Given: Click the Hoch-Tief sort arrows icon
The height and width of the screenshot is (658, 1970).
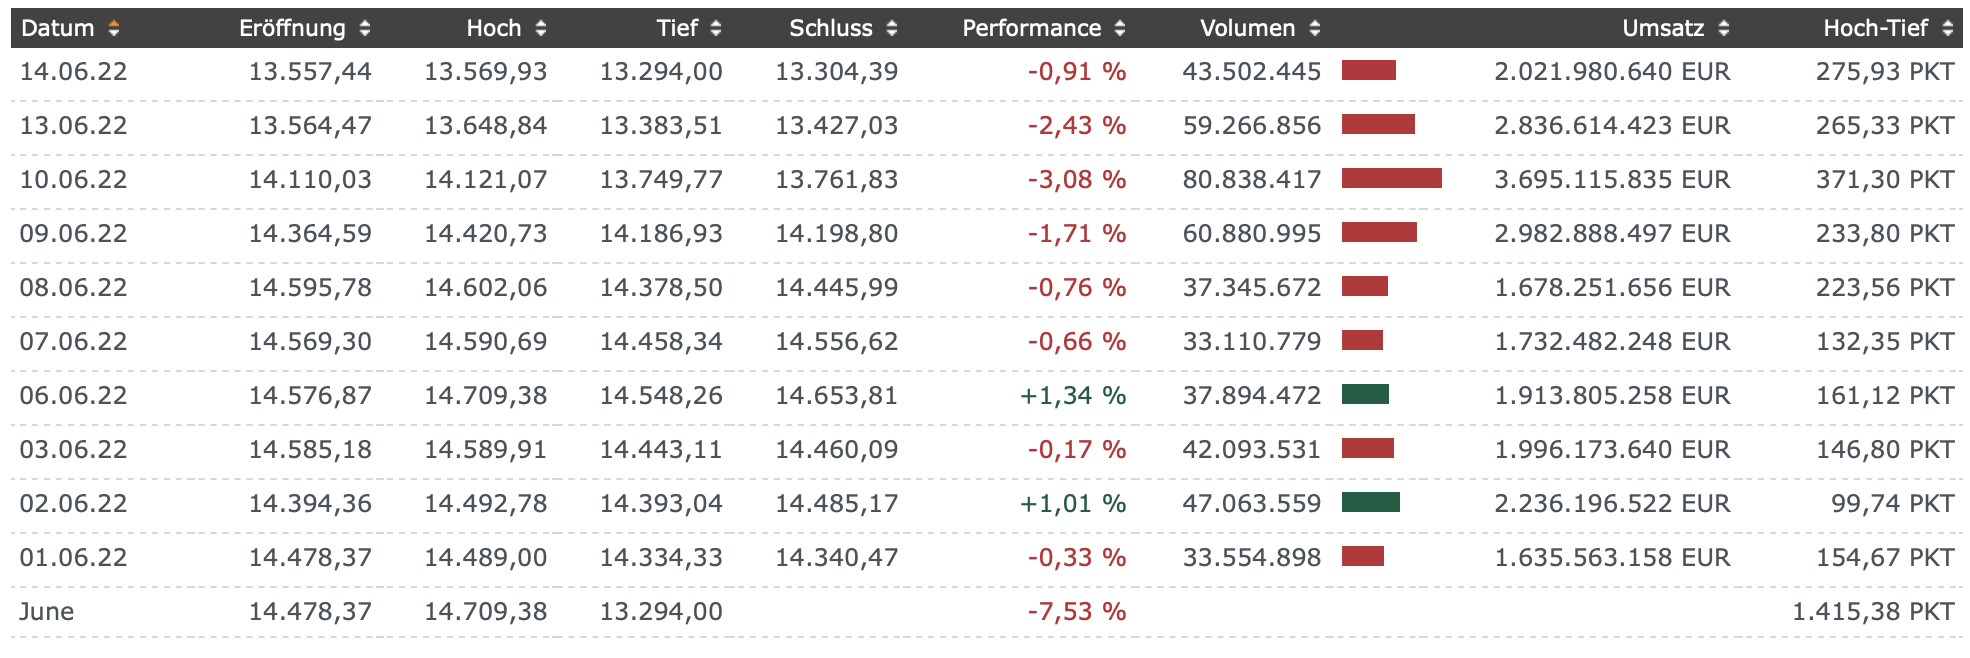Looking at the screenshot, I should click(x=1948, y=29).
